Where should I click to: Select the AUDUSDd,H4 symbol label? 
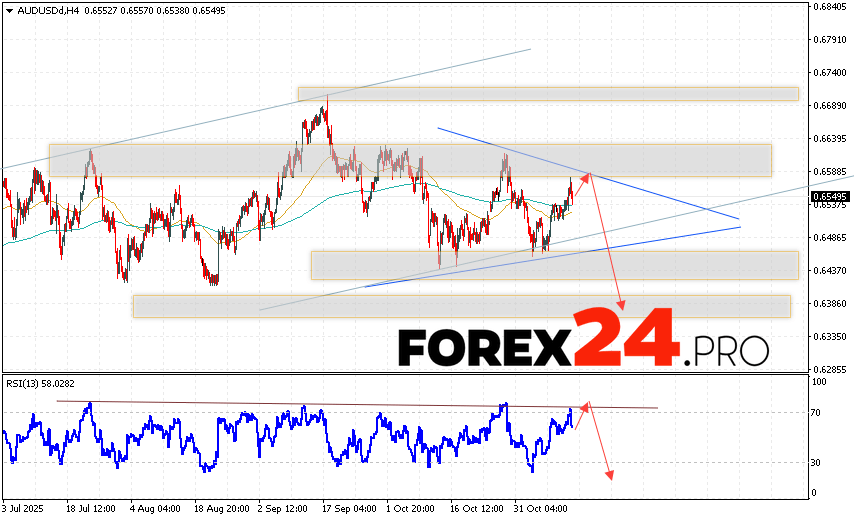coord(46,8)
